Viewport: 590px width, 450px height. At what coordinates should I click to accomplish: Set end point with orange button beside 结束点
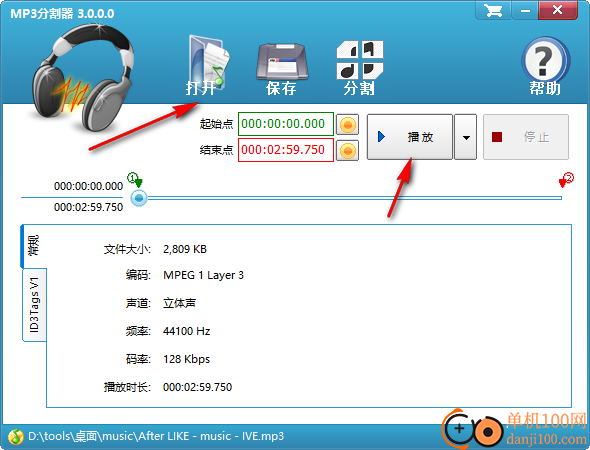347,151
